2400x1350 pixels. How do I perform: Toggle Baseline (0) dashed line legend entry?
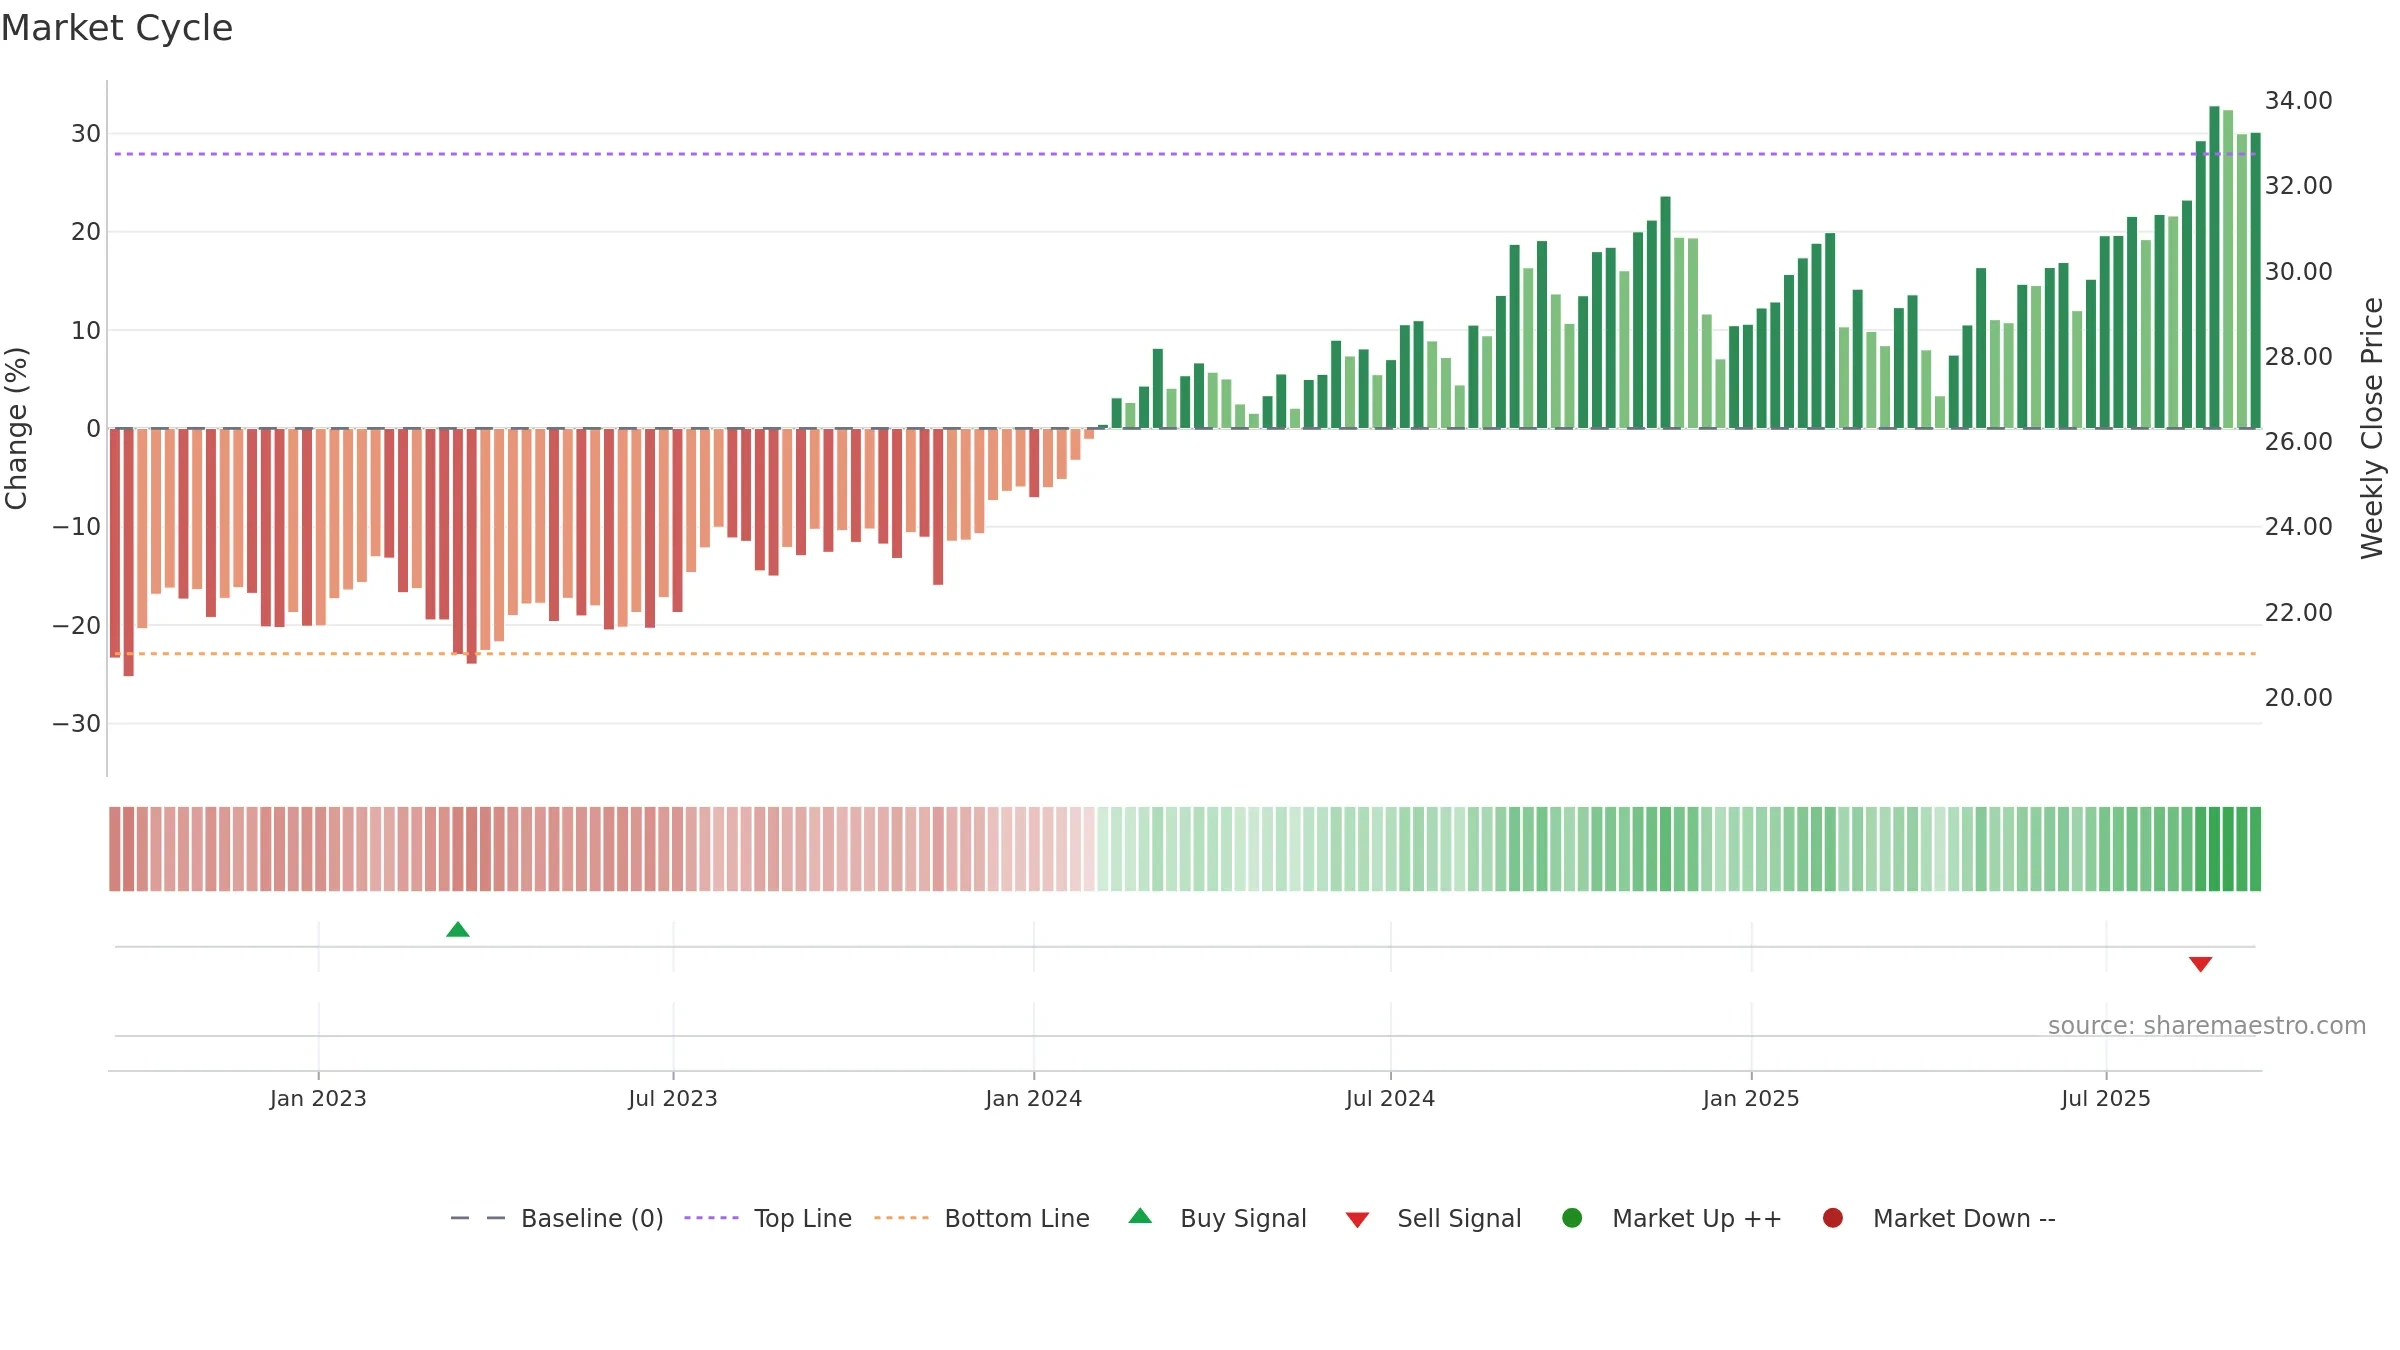(557, 1218)
